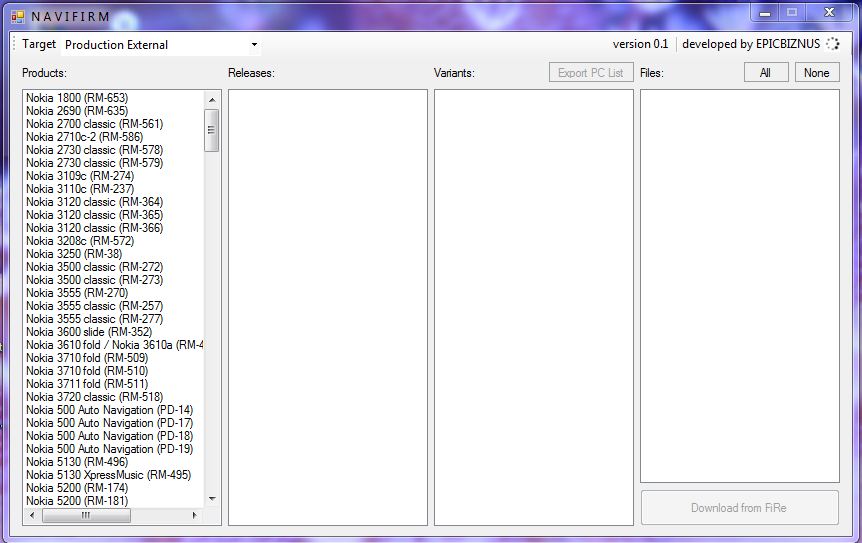Select Nokia 3120 classic (RM-366)

coord(95,228)
